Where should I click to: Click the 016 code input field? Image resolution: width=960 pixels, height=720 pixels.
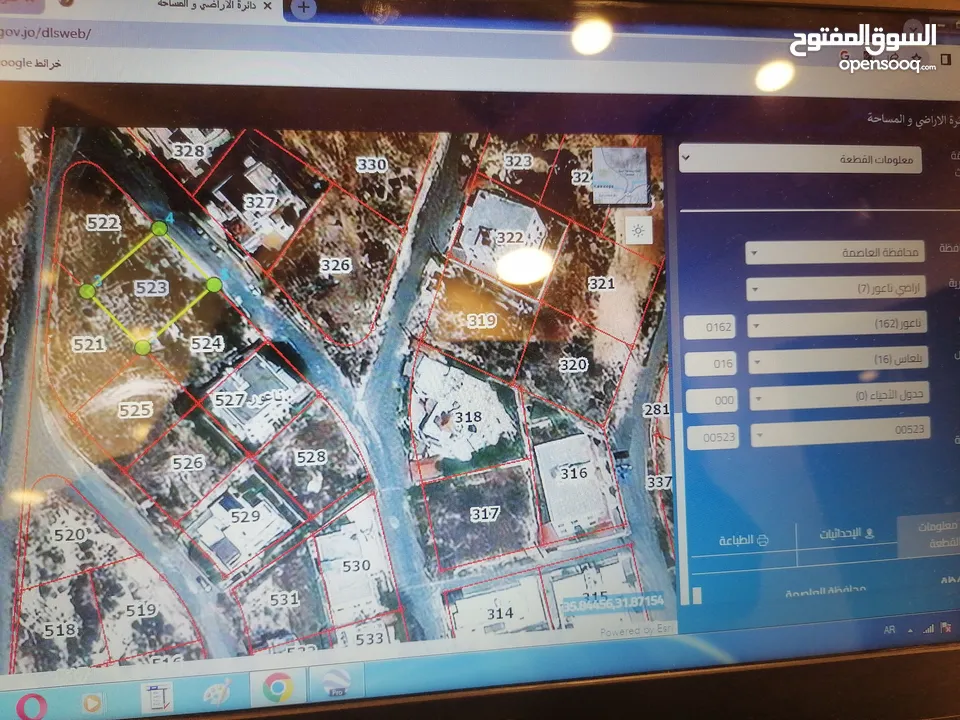click(x=711, y=364)
